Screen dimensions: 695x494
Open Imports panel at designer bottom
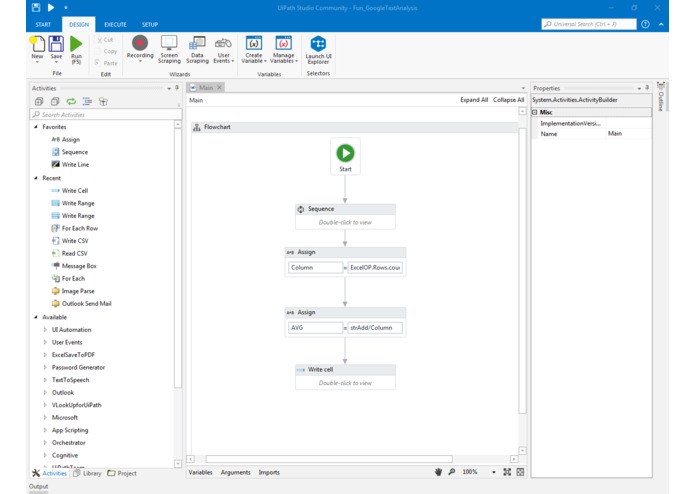click(x=269, y=472)
